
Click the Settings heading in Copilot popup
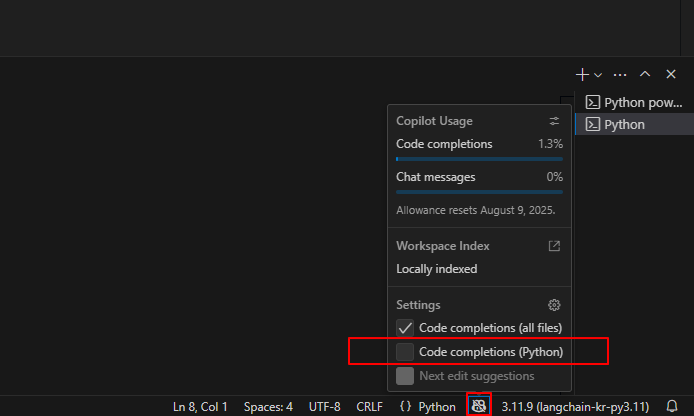click(418, 304)
